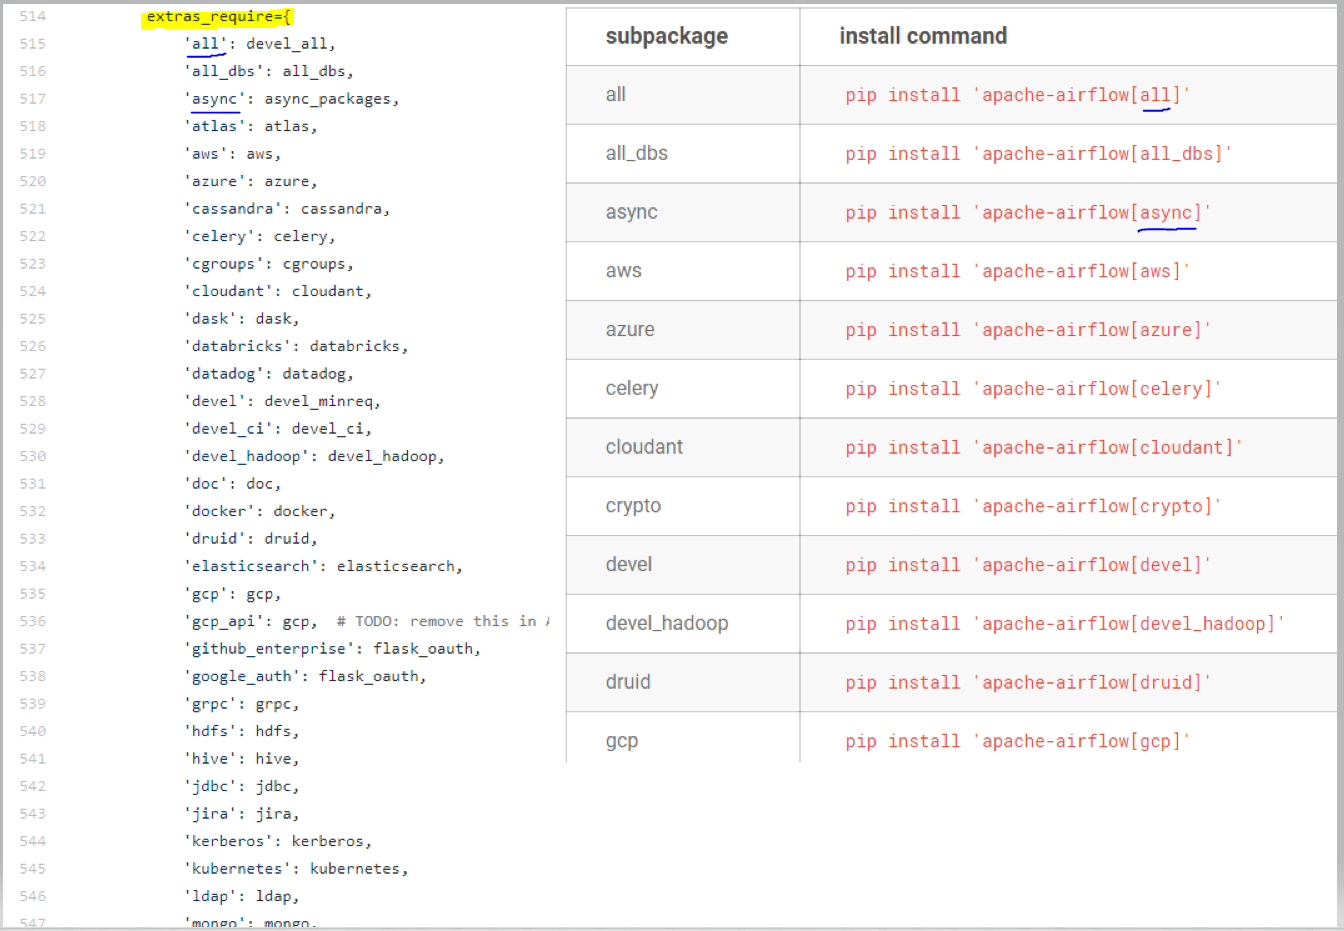Click line number 520 in the gutter
1344x931 pixels.
click(x=33, y=181)
